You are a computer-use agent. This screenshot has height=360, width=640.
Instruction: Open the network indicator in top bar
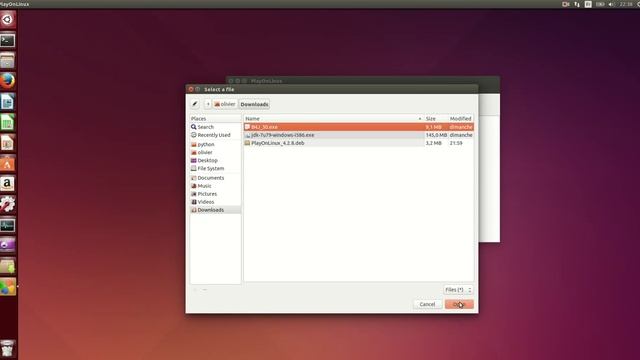[577, 4]
